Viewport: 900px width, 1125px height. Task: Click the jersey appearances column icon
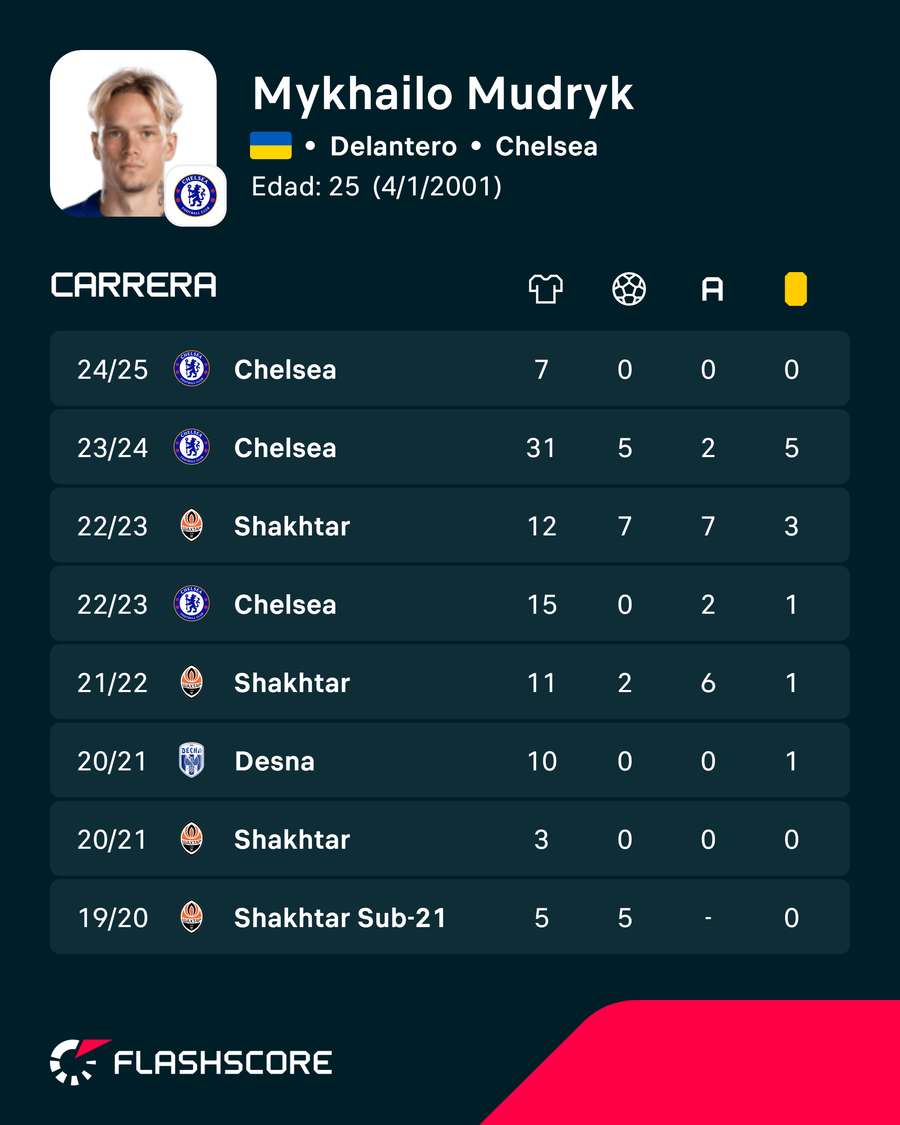545,290
